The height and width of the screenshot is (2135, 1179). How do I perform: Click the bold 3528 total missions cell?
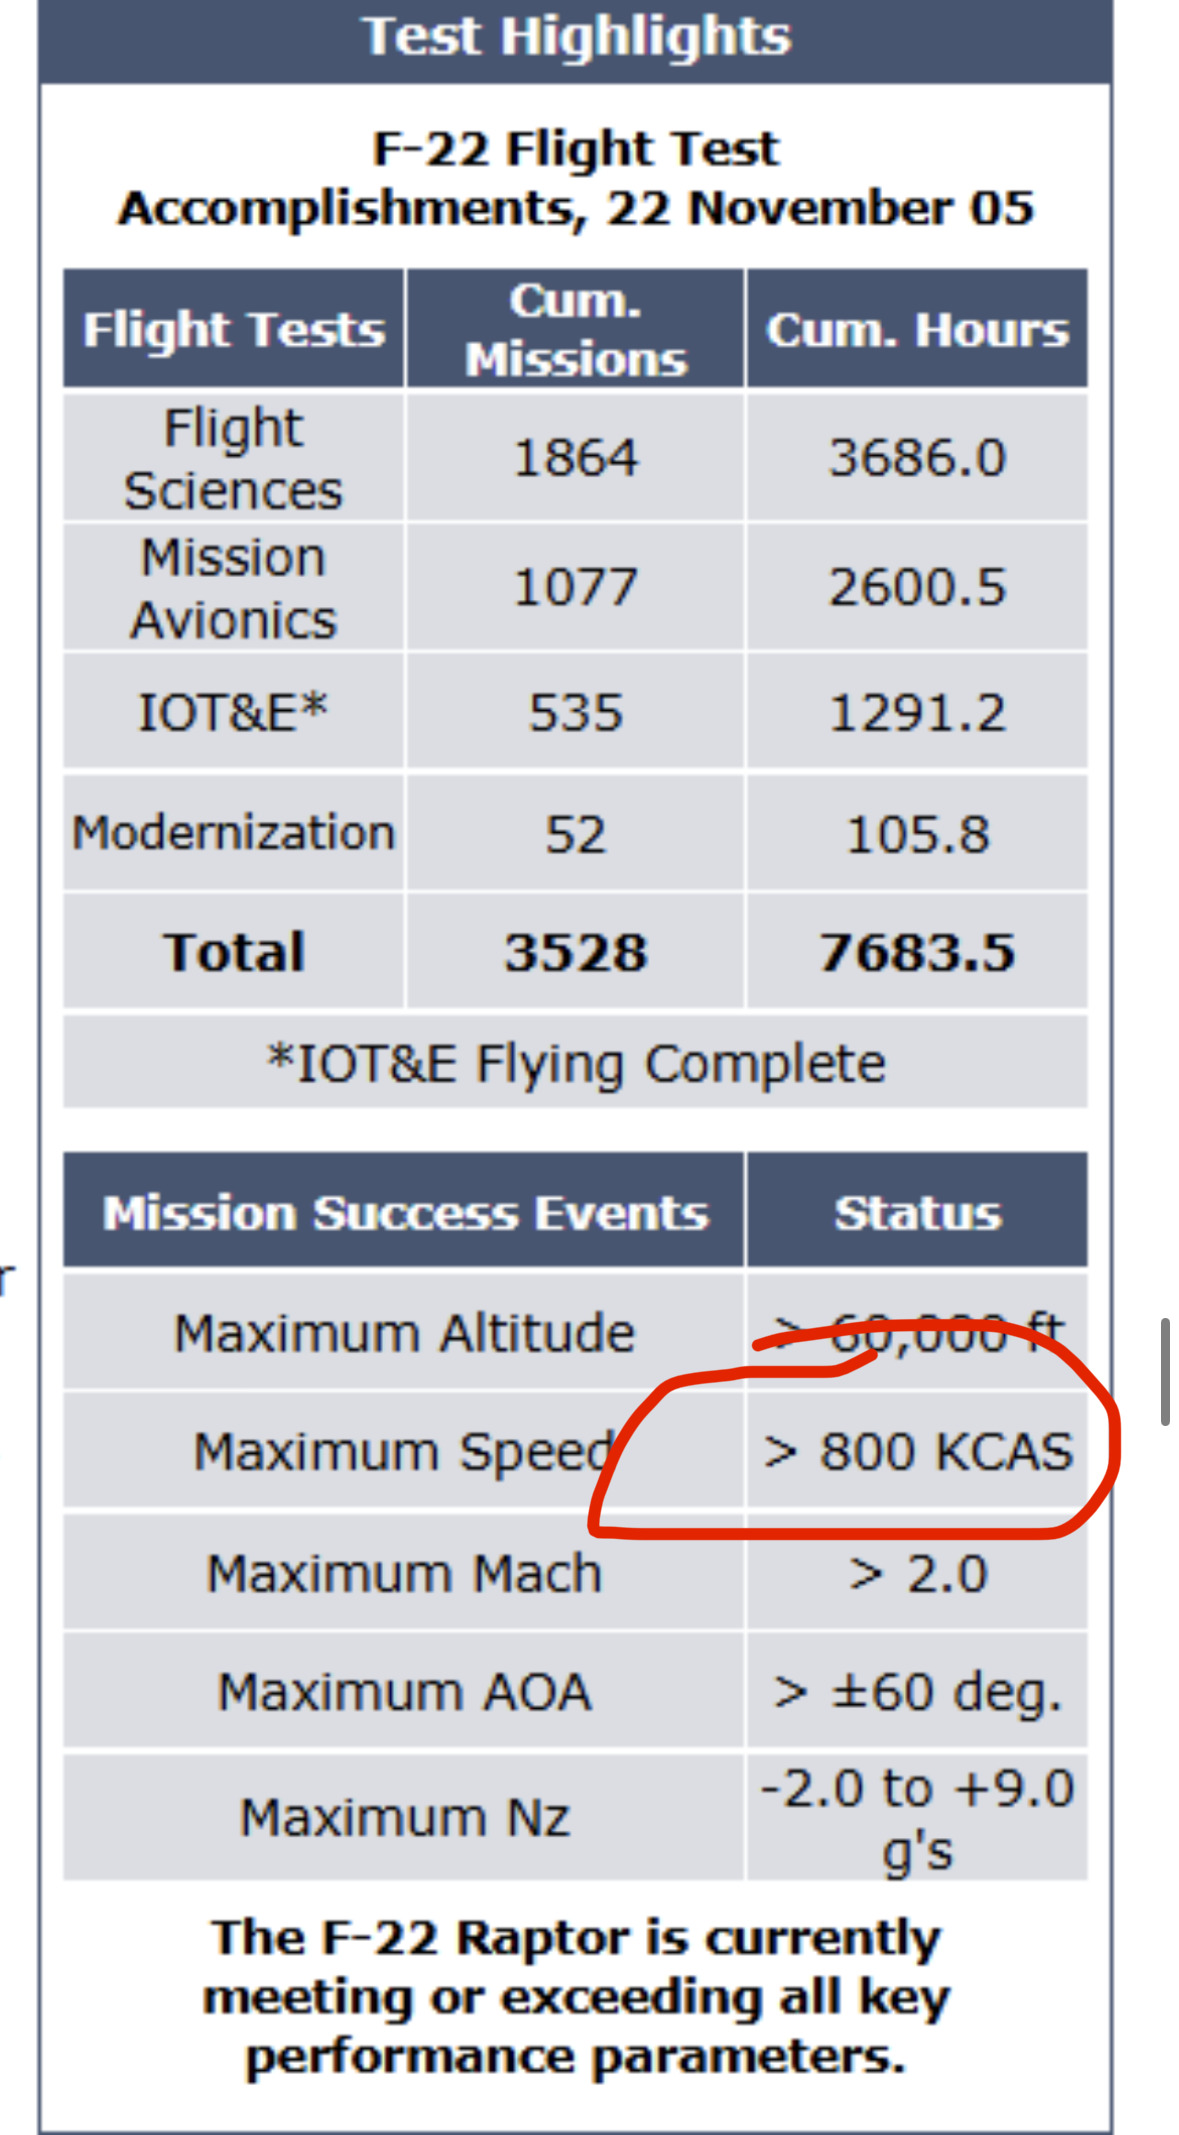pyautogui.click(x=575, y=952)
